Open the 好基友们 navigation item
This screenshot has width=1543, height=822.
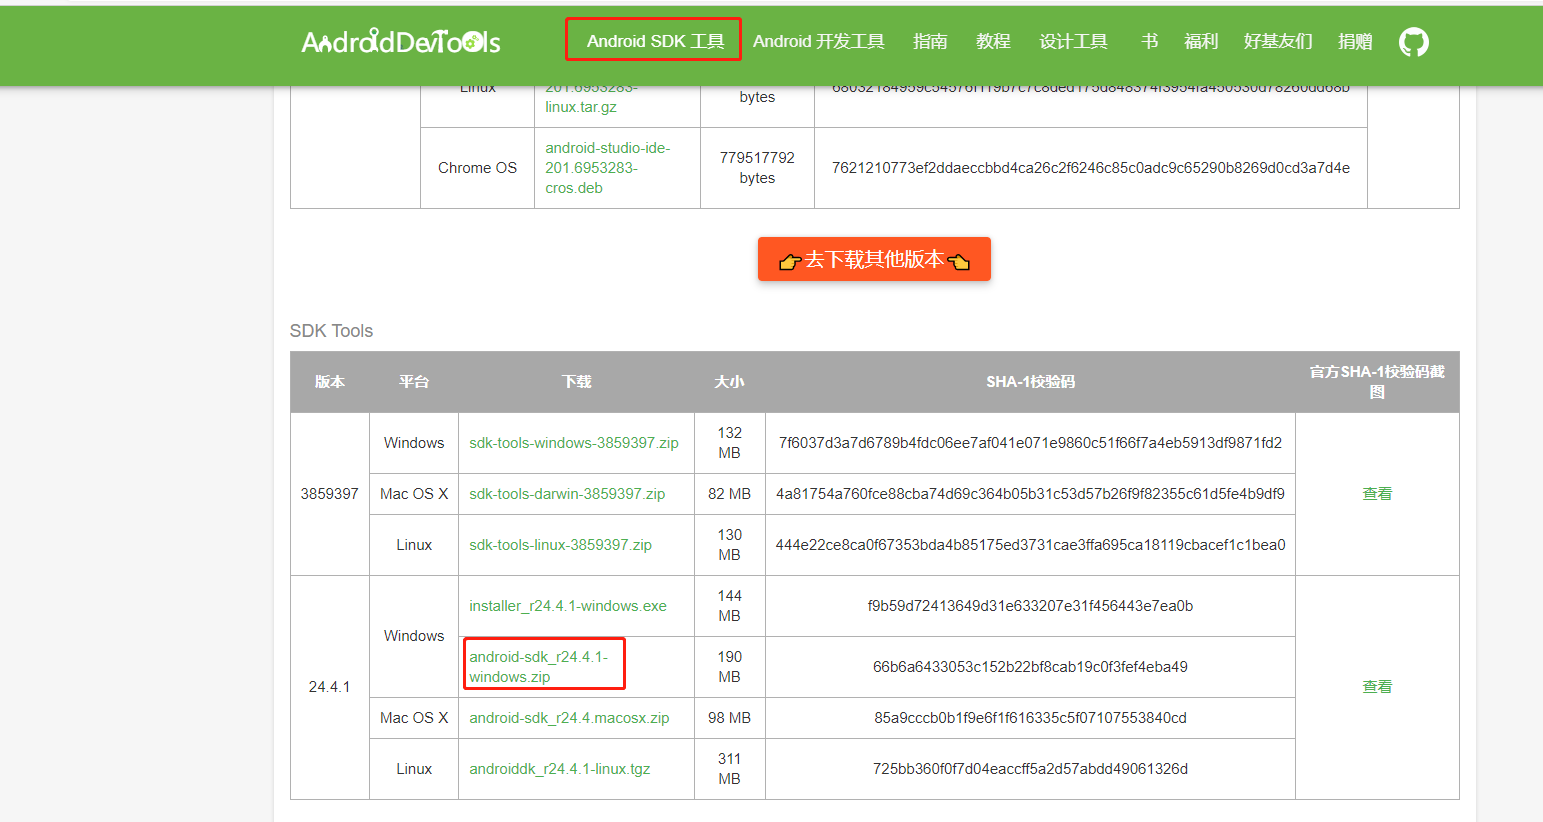pos(1277,41)
